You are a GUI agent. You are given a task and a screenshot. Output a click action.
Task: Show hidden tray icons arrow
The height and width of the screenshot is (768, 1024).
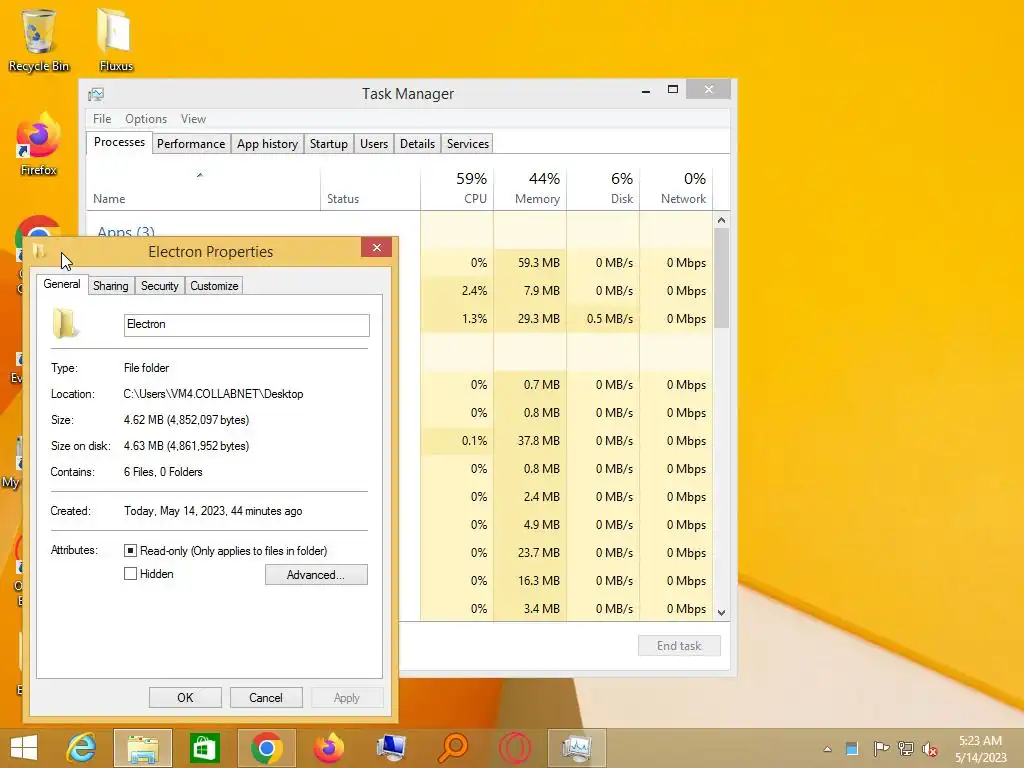tap(827, 749)
